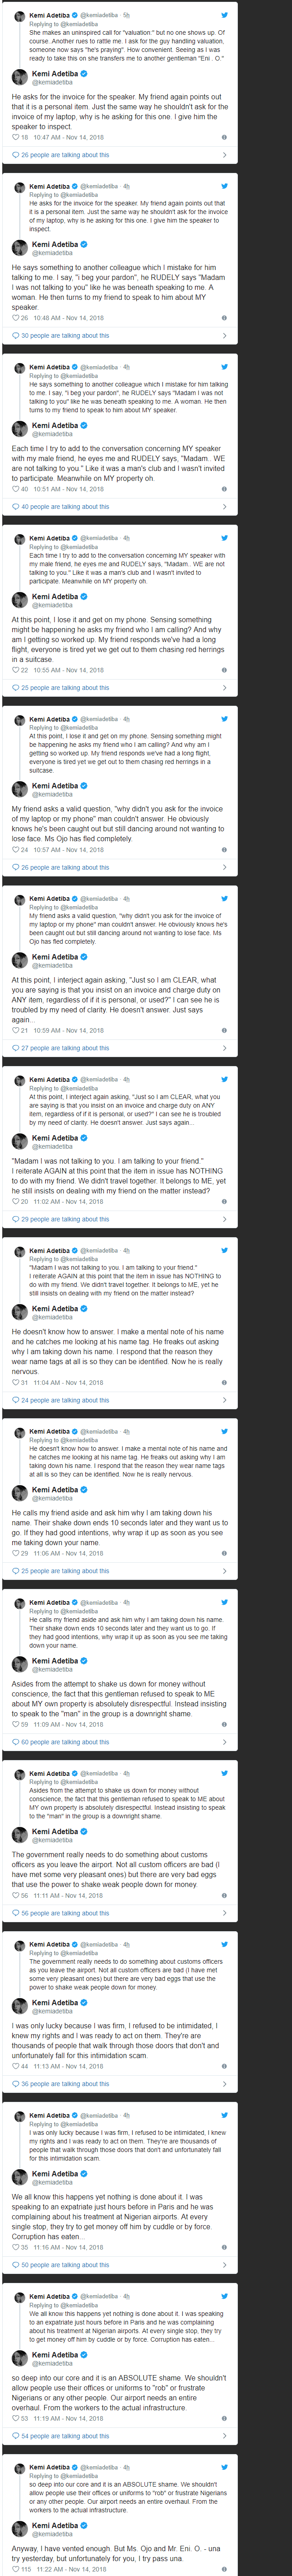The height and width of the screenshot is (2576, 292).
Task: Expand the chevron beside '30 people are talking about this'
Action: tap(224, 336)
